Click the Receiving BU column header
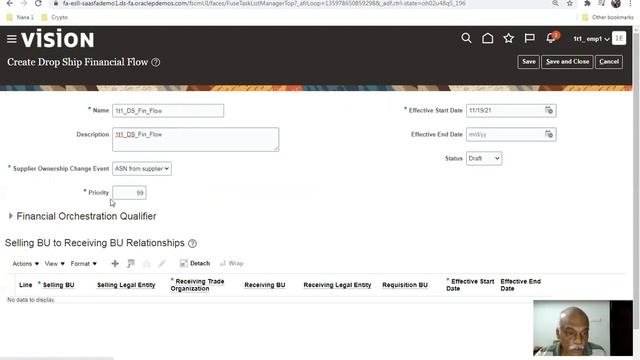Image resolution: width=640 pixels, height=360 pixels. click(265, 285)
